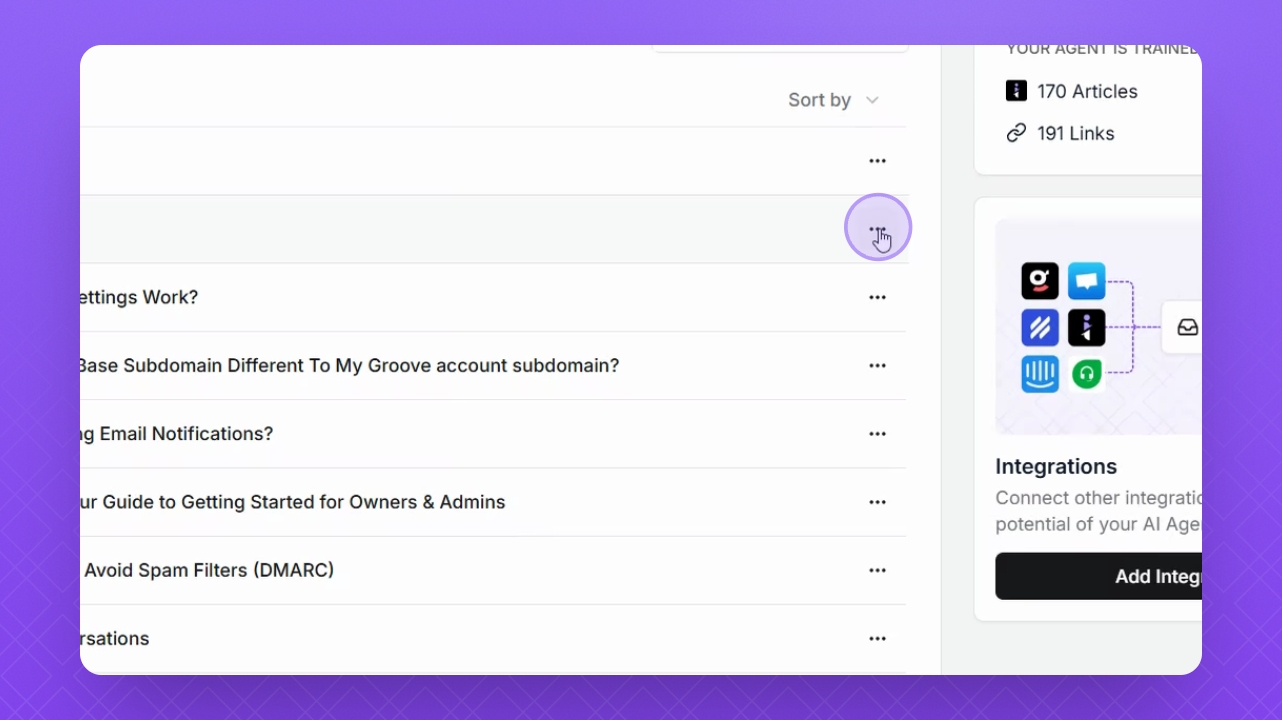Select the article title ending in 'rsations'
Image resolution: width=1282 pixels, height=720 pixels.
pyautogui.click(x=115, y=639)
